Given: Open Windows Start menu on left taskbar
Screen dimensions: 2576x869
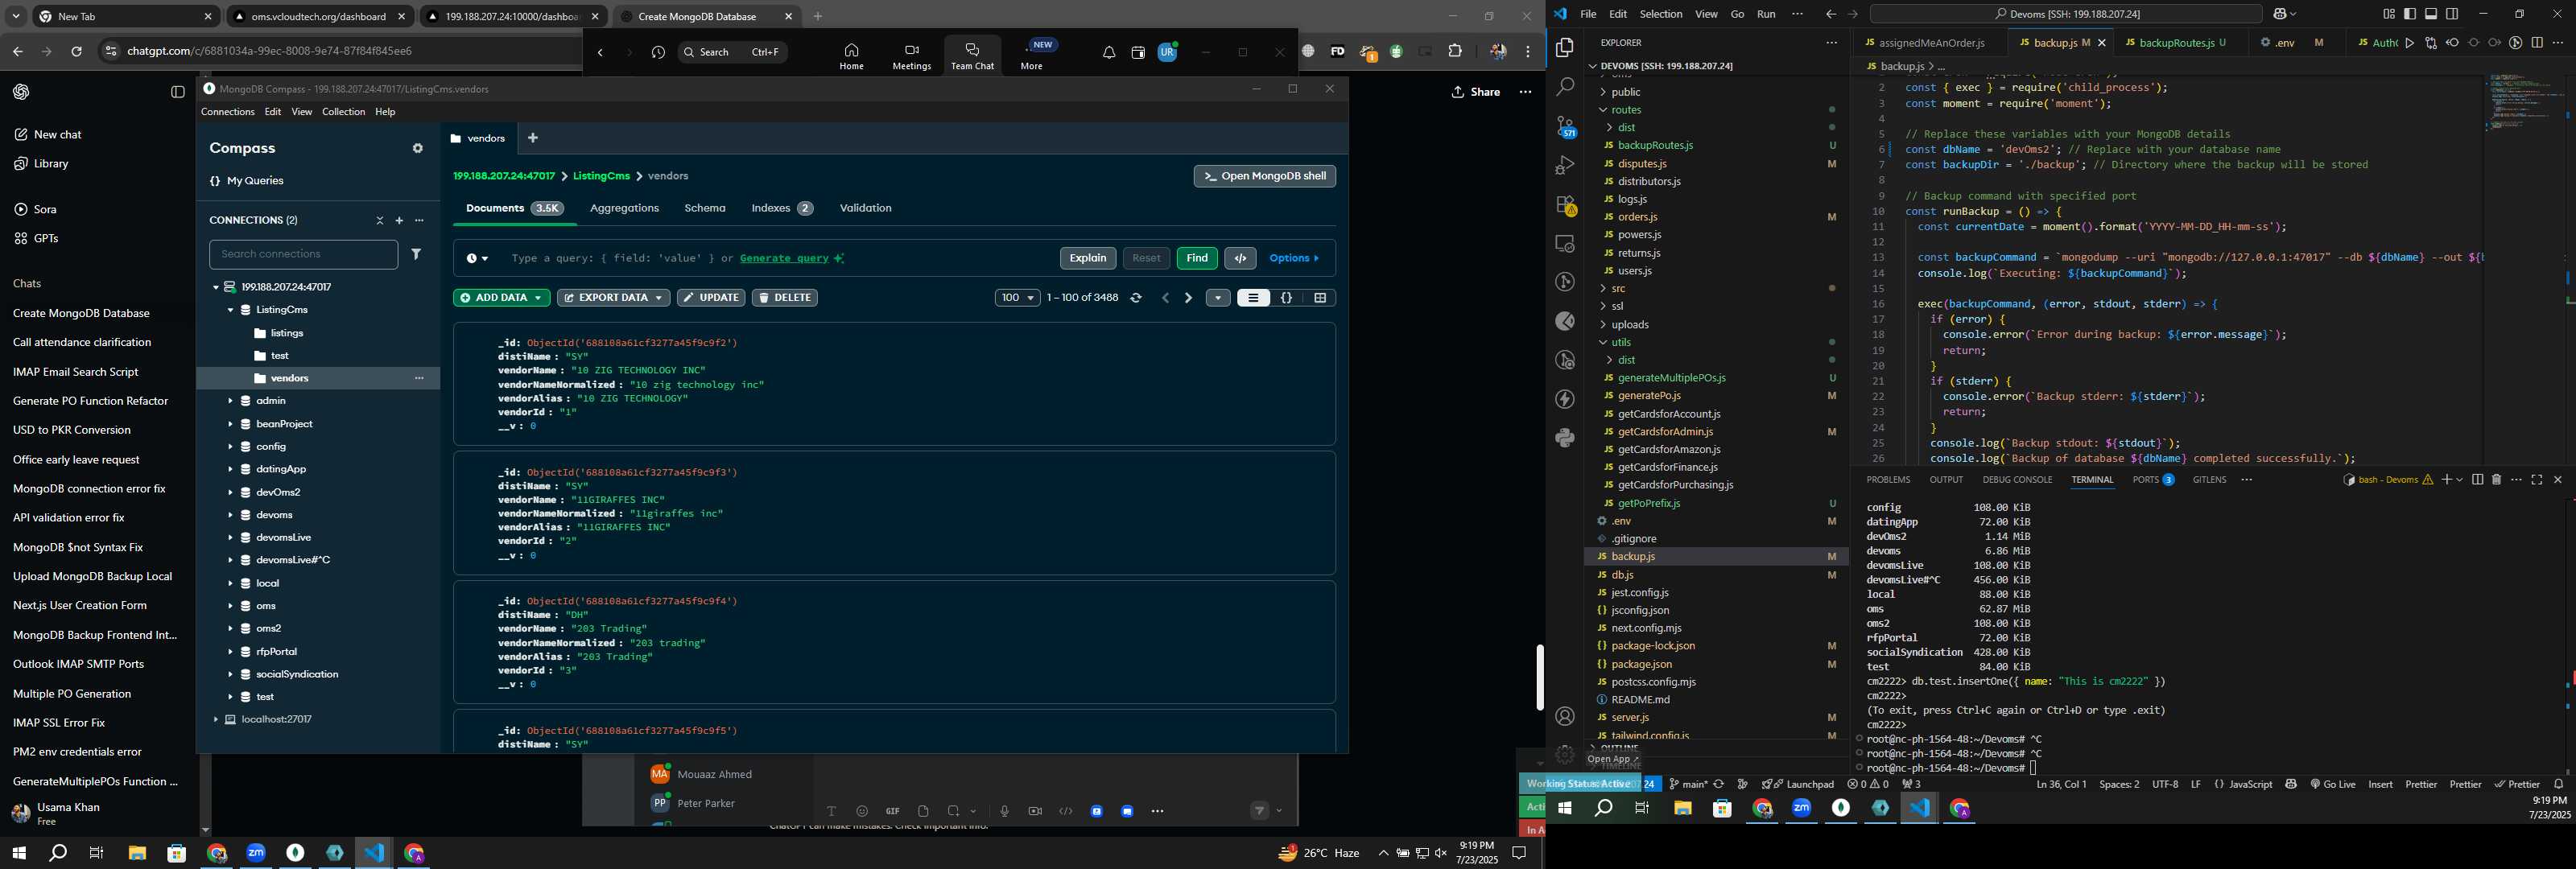Looking at the screenshot, I should (x=18, y=853).
